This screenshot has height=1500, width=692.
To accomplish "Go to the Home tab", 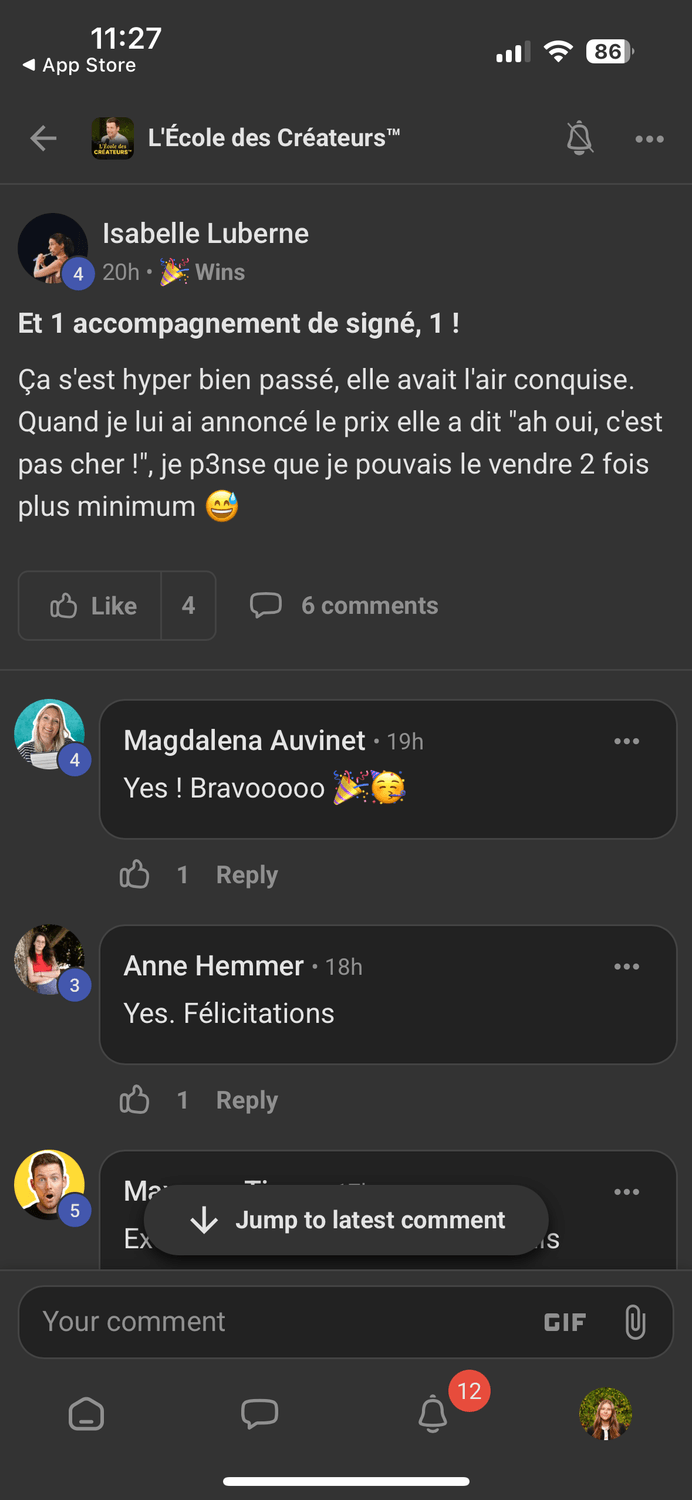I will tap(86, 1414).
